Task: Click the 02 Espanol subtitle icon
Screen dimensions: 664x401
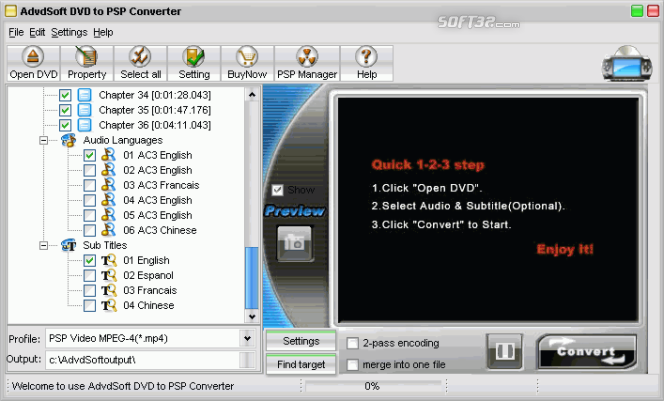Action: (x=108, y=275)
